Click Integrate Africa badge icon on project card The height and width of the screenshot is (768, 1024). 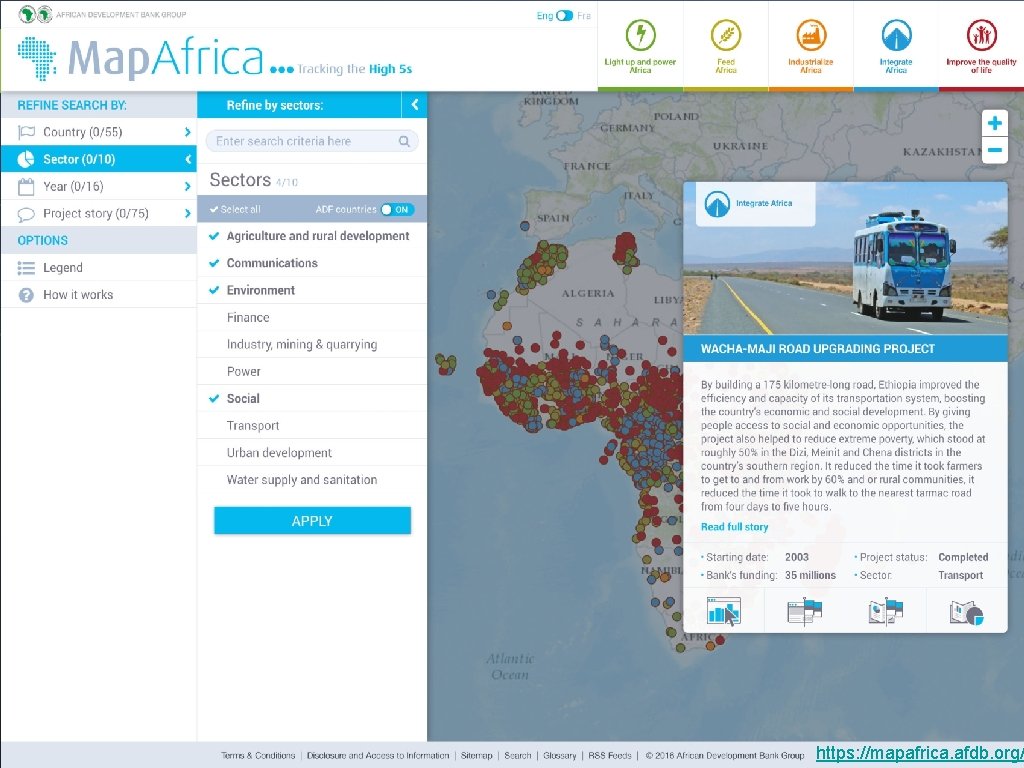[717, 204]
